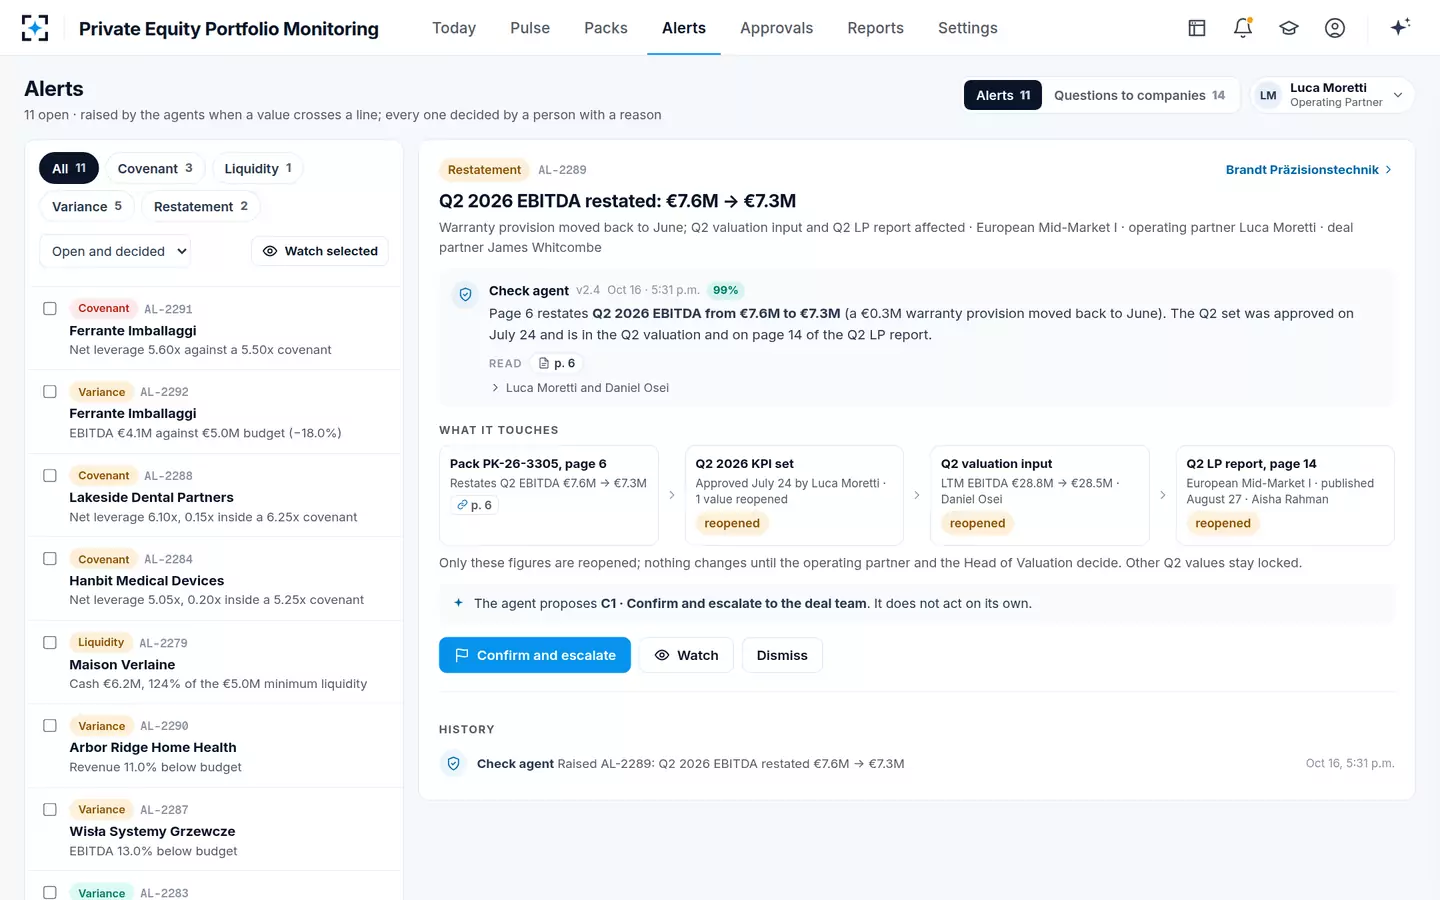Image resolution: width=1440 pixels, height=900 pixels.
Task: Open the Open and decided dropdown
Action: click(x=115, y=251)
